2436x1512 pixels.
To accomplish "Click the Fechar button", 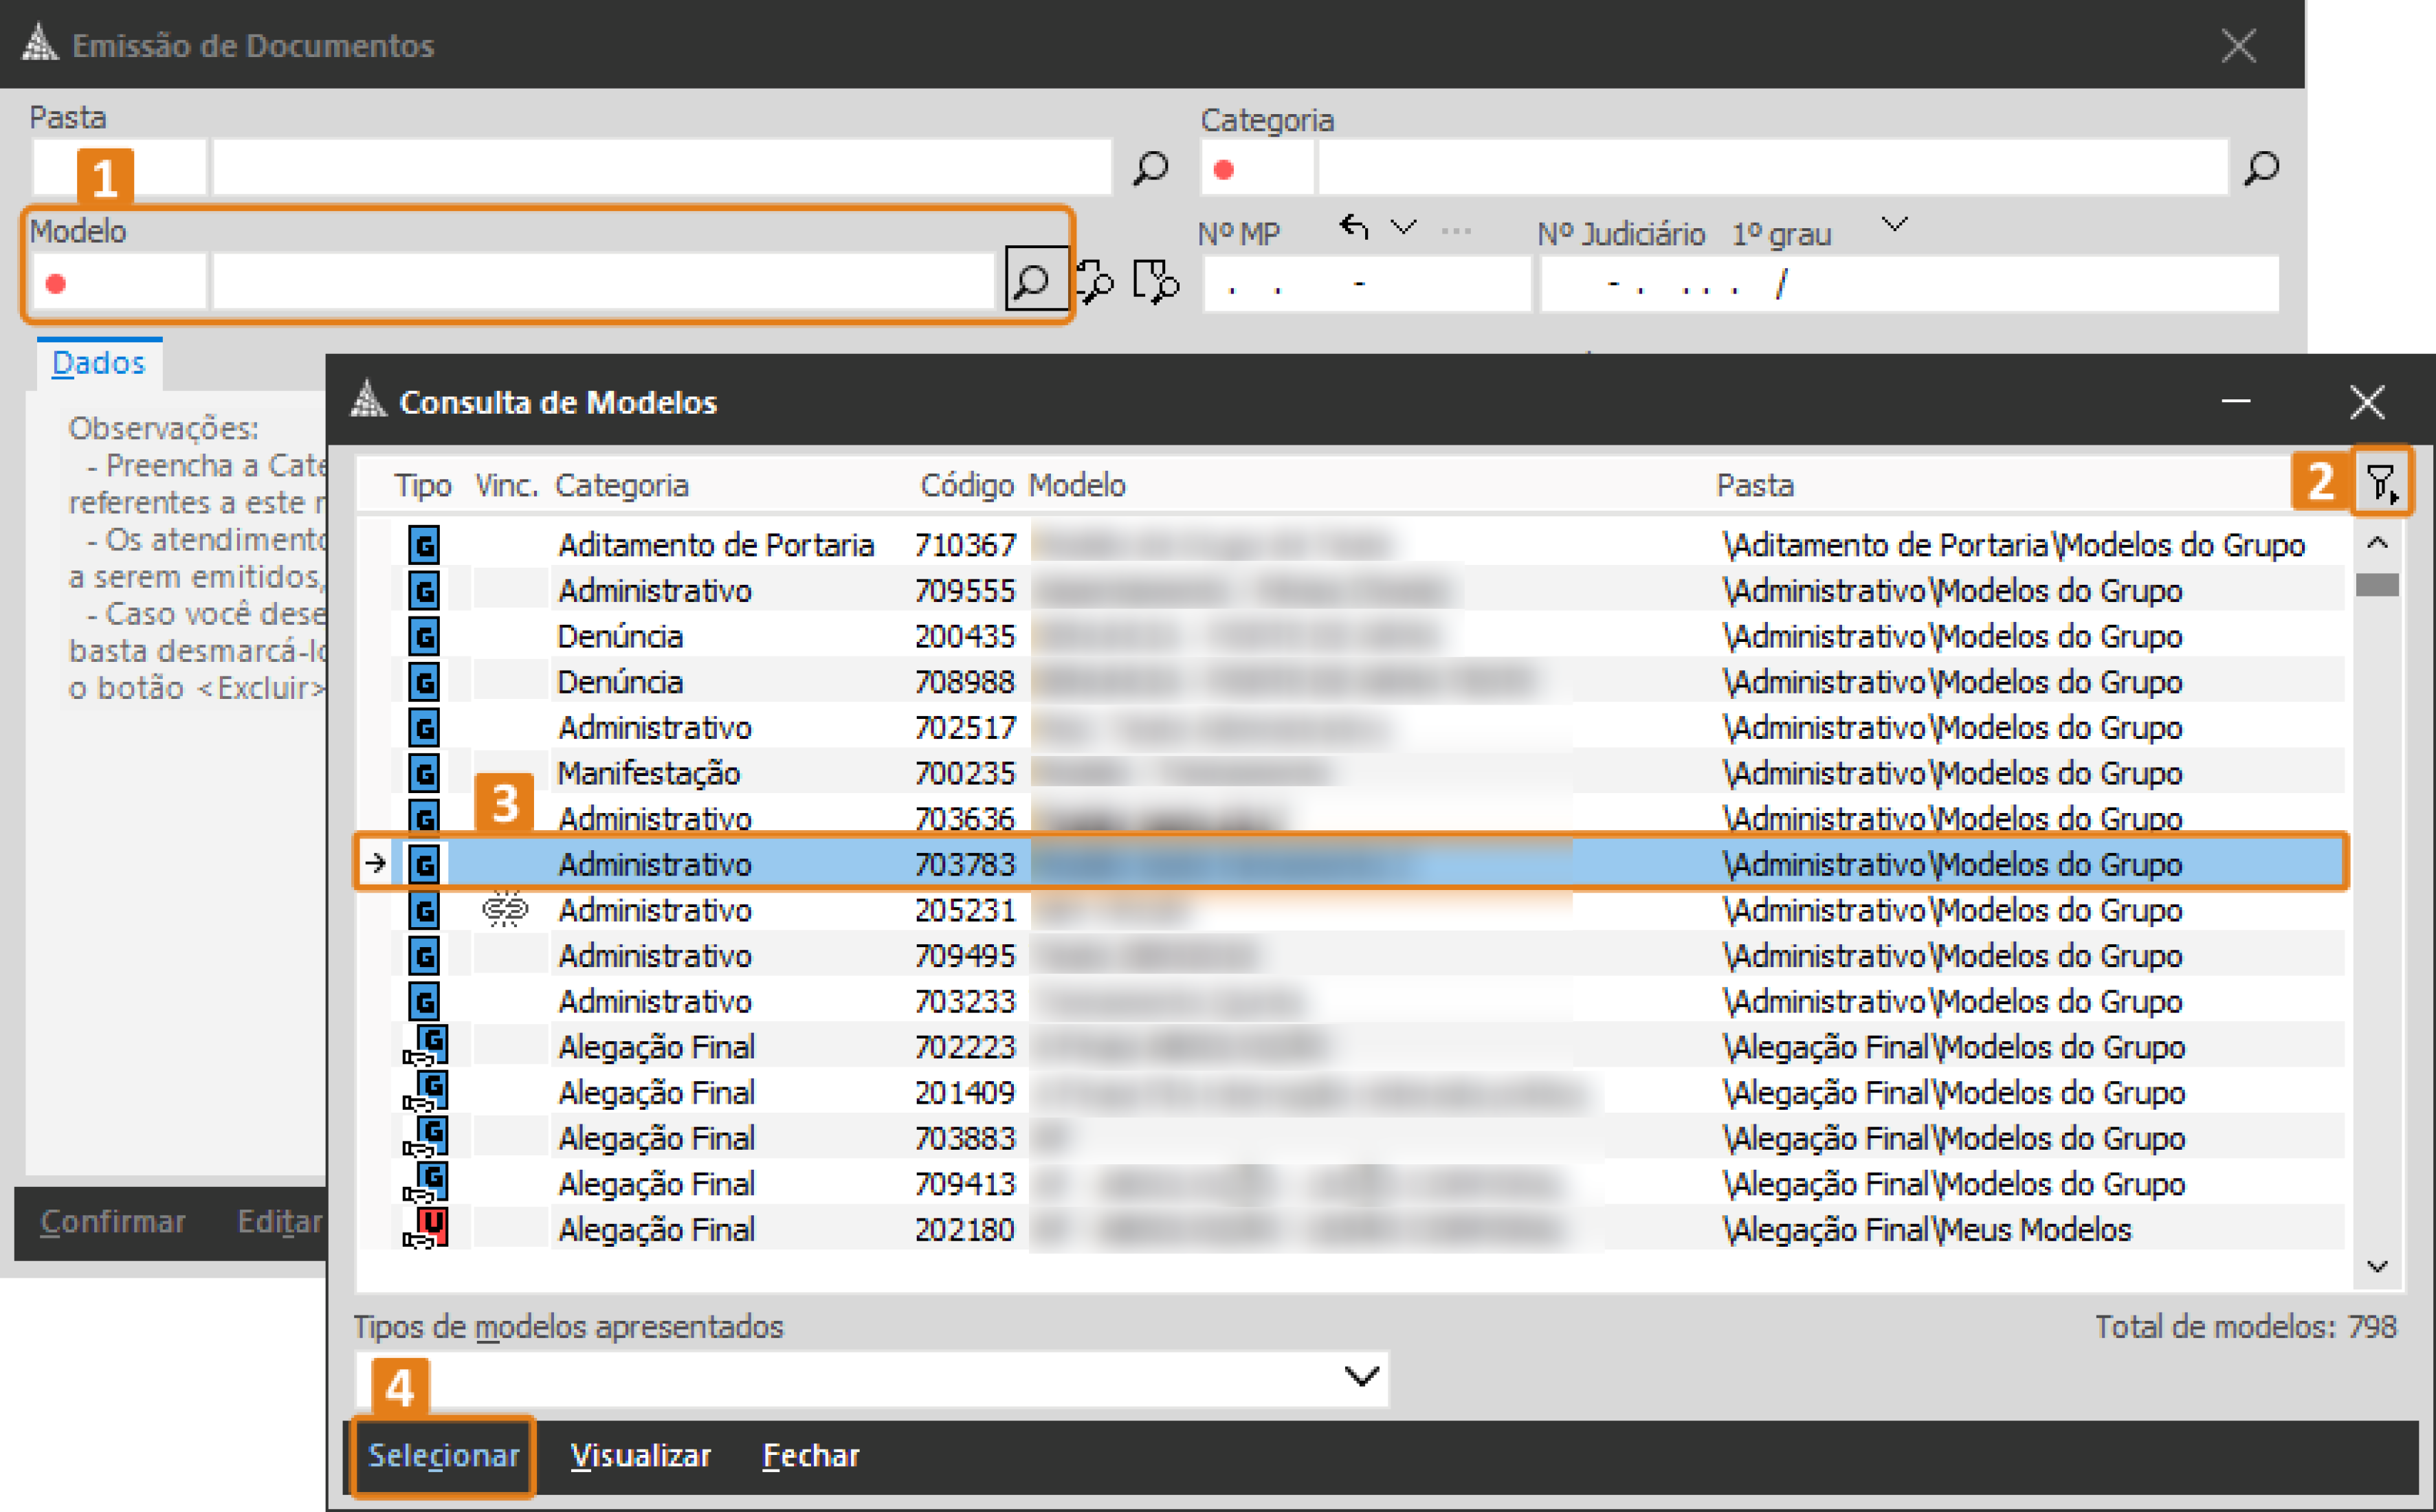I will pos(810,1455).
